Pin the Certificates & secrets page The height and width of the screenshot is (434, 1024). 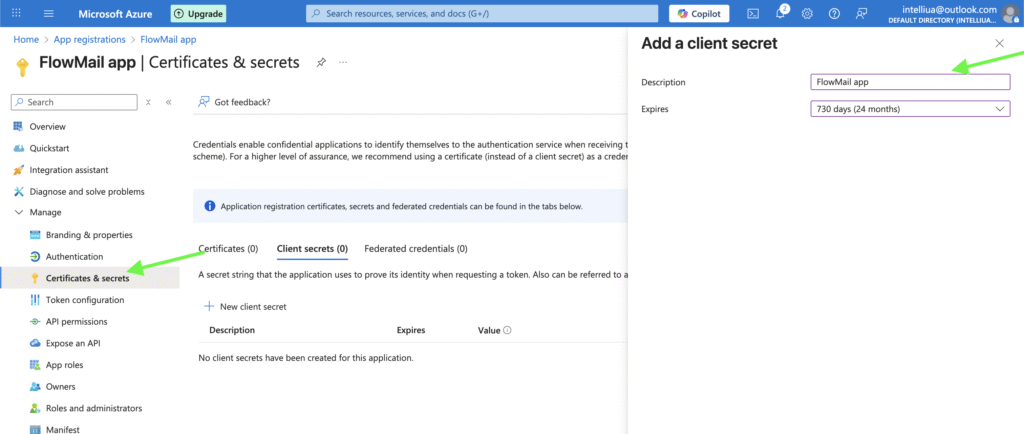click(321, 63)
